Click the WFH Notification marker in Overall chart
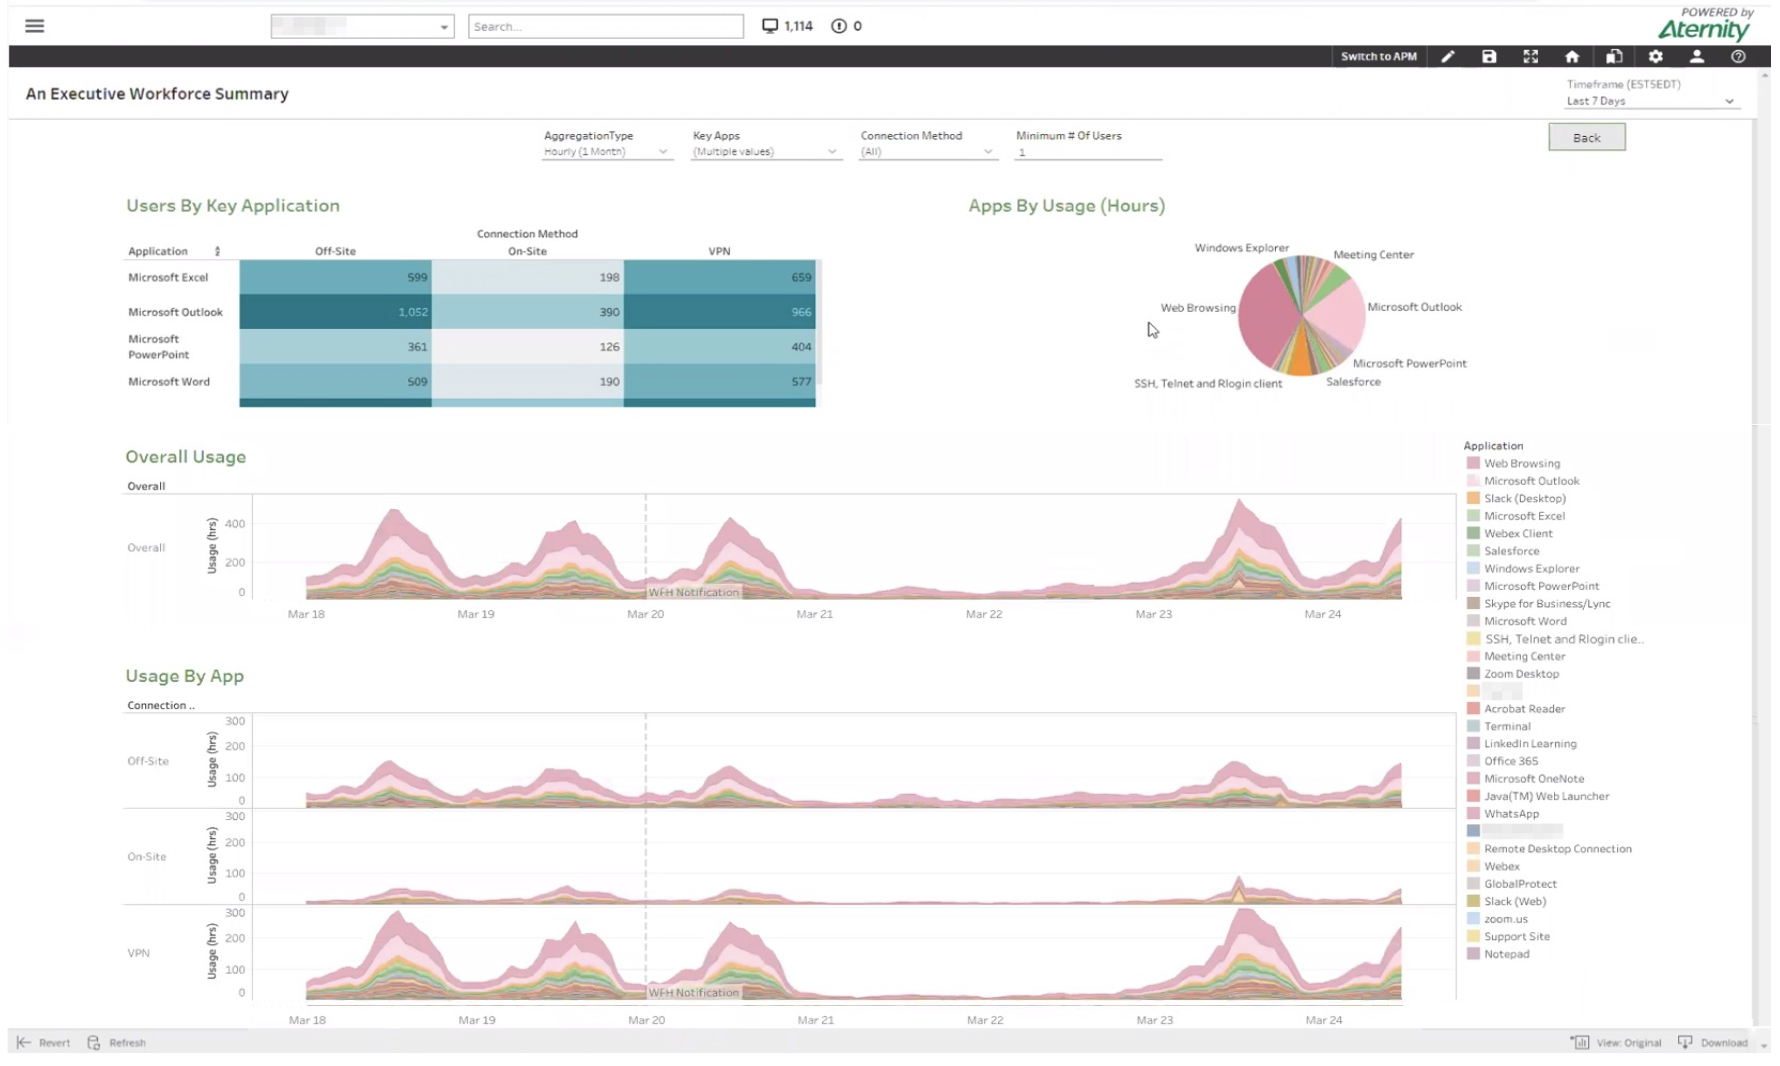The height and width of the screenshot is (1066, 1780). [693, 592]
